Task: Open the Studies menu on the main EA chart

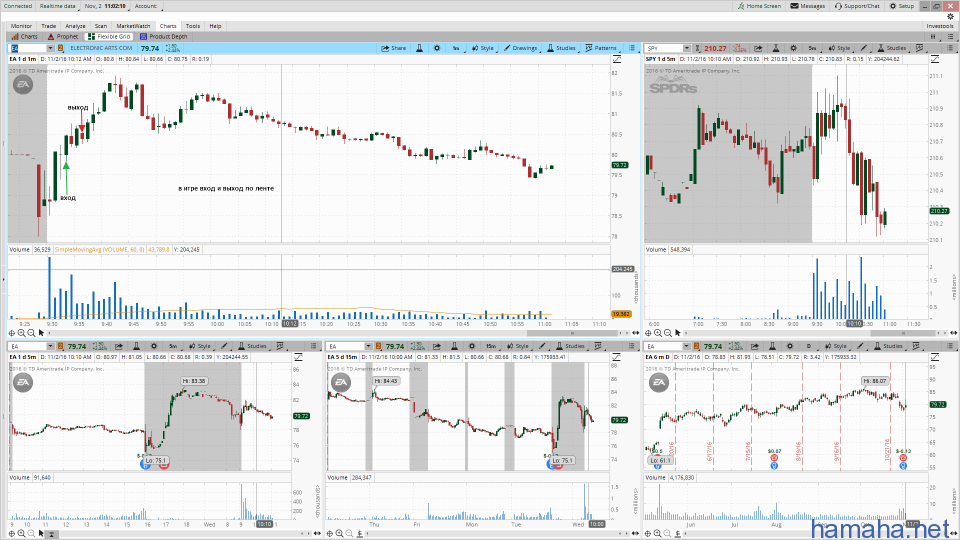Action: click(x=561, y=48)
